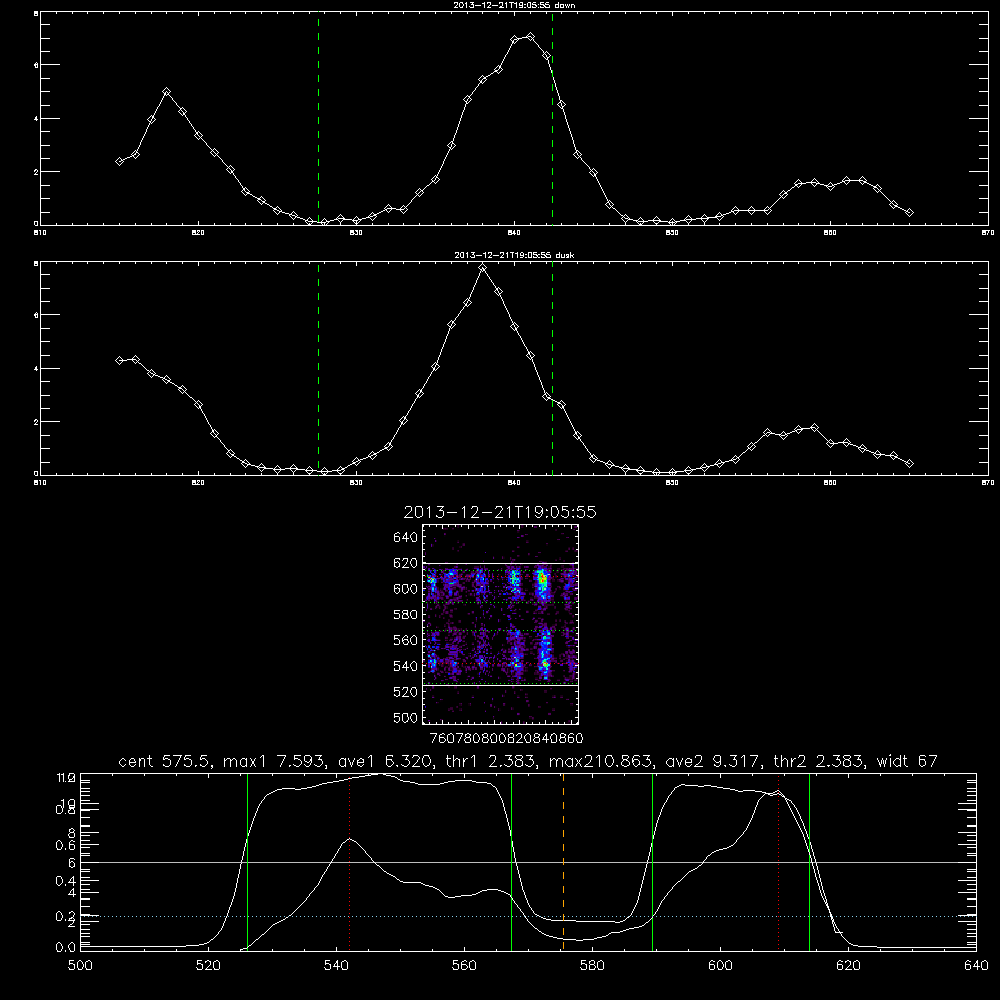1000x1000 pixels.
Task: Click the highest diamond marker of the dusk curve
Action: pos(483,268)
